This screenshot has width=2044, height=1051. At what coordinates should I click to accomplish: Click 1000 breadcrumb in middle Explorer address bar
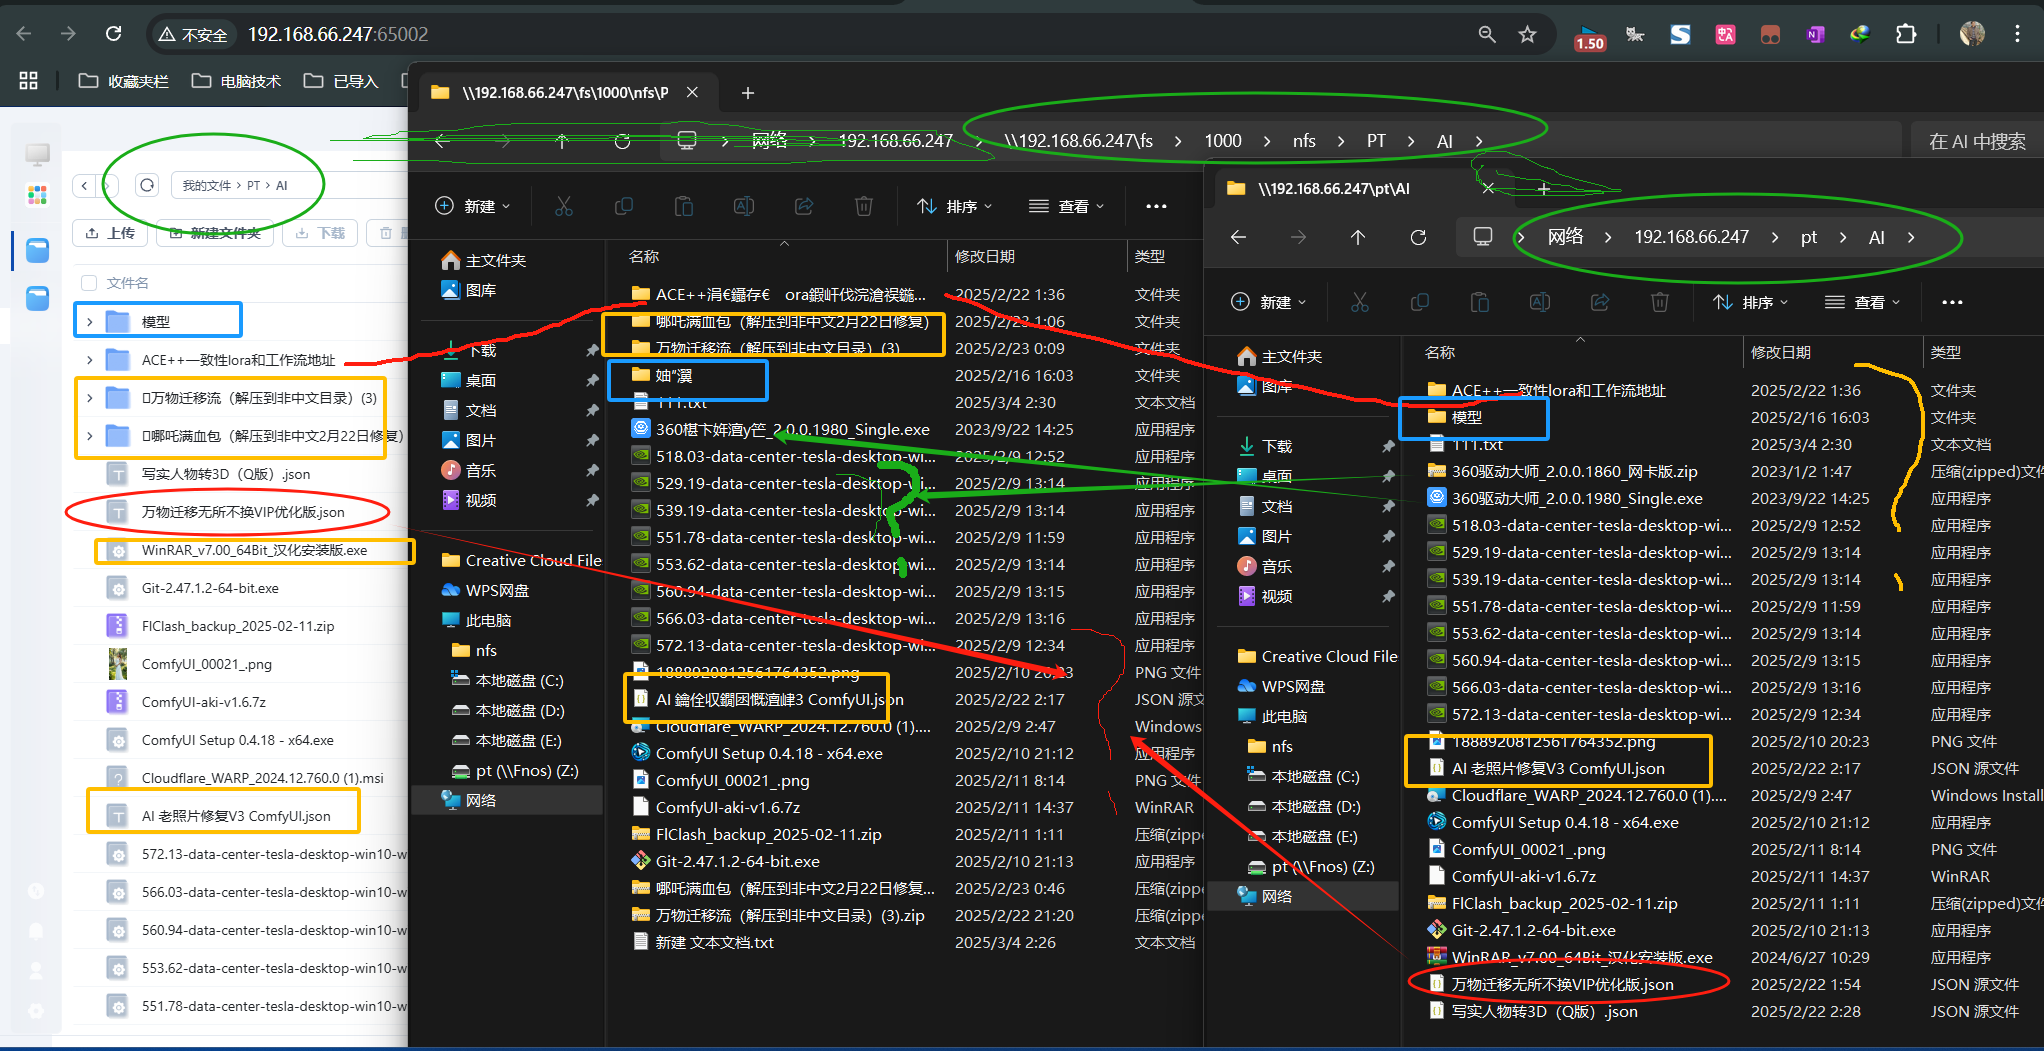1223,141
